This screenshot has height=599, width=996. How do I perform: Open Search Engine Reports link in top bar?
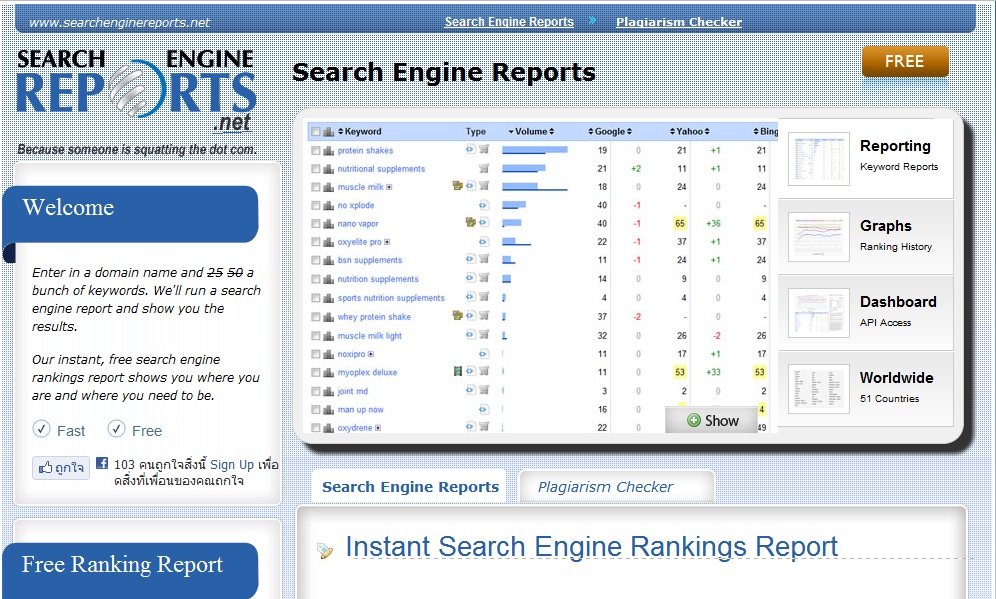509,22
